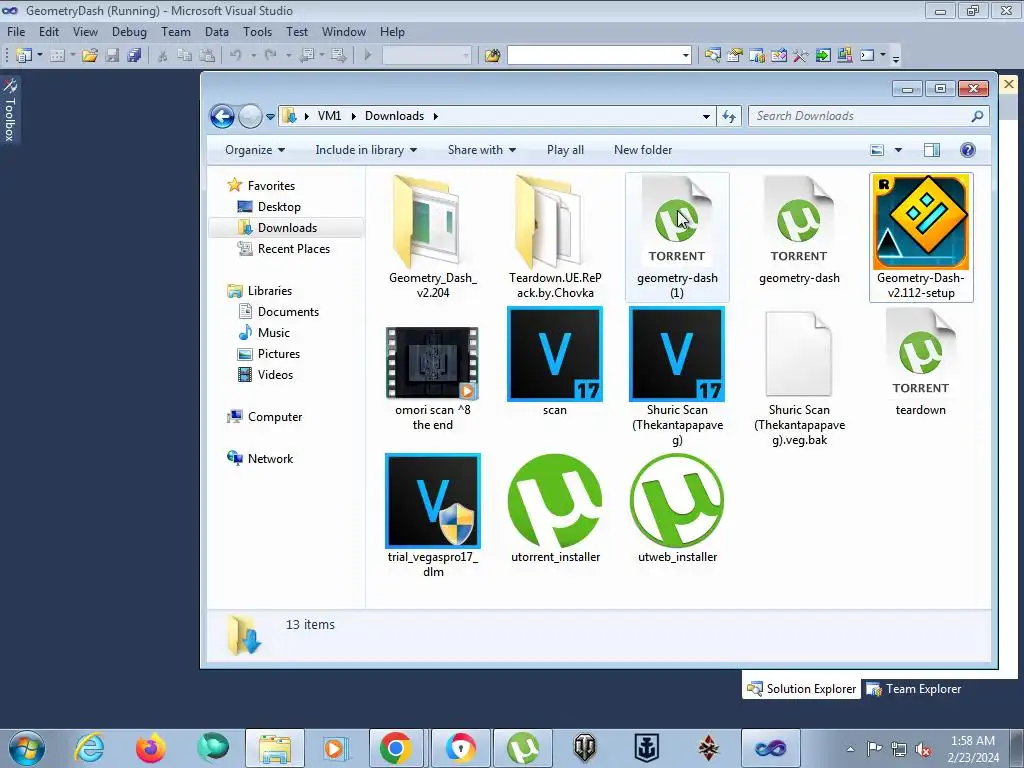Open toolbar options overflow arrow
The image size is (1024, 768).
(x=896, y=57)
